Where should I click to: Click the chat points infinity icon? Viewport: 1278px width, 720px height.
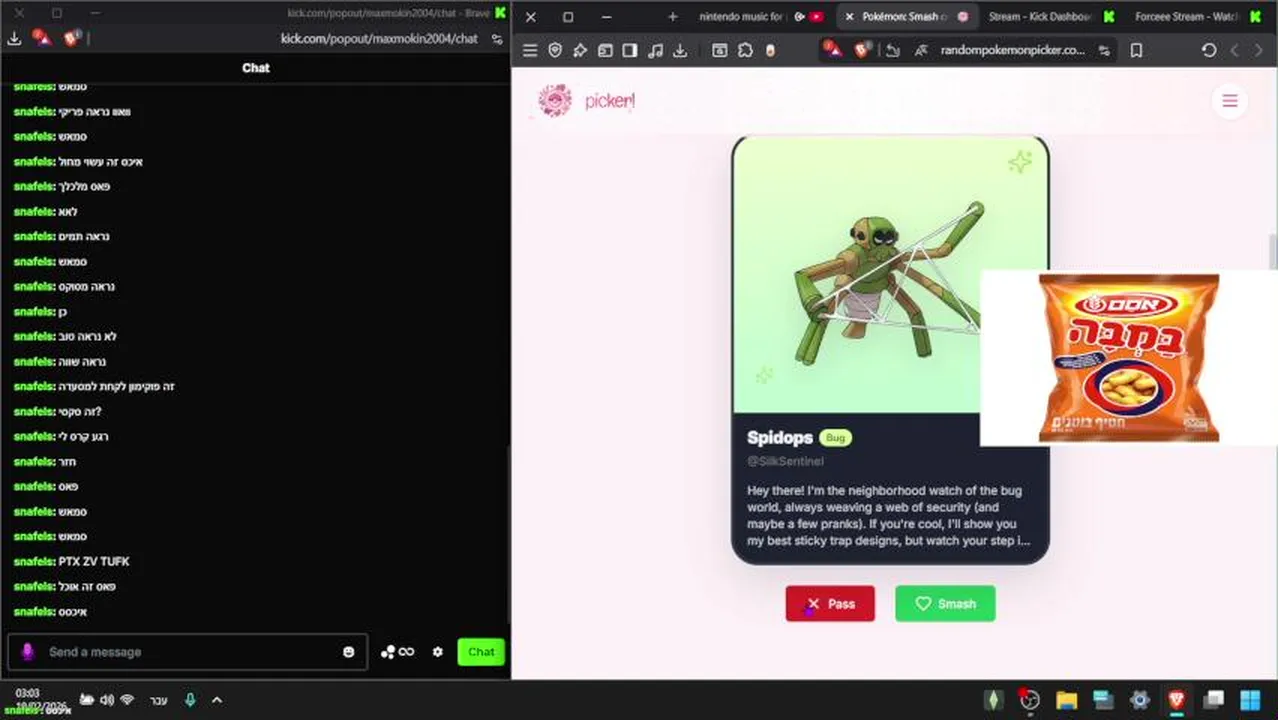tap(398, 652)
